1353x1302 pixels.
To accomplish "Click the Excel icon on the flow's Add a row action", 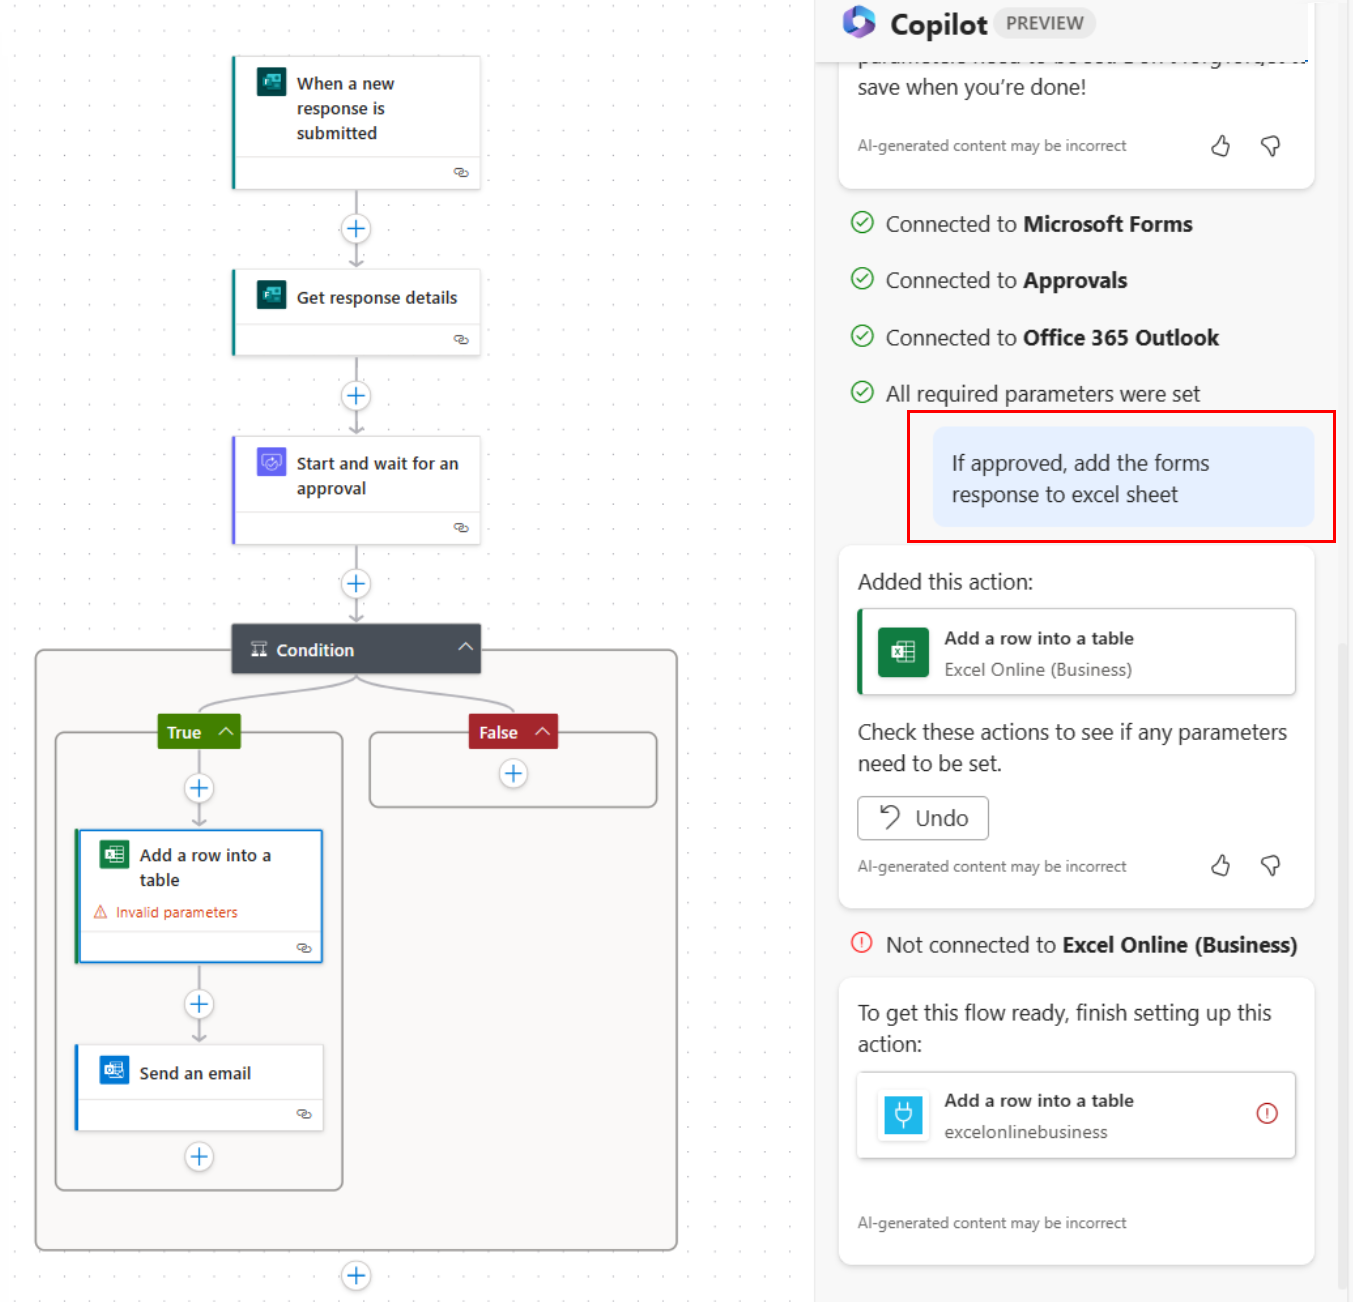I will coord(114,854).
